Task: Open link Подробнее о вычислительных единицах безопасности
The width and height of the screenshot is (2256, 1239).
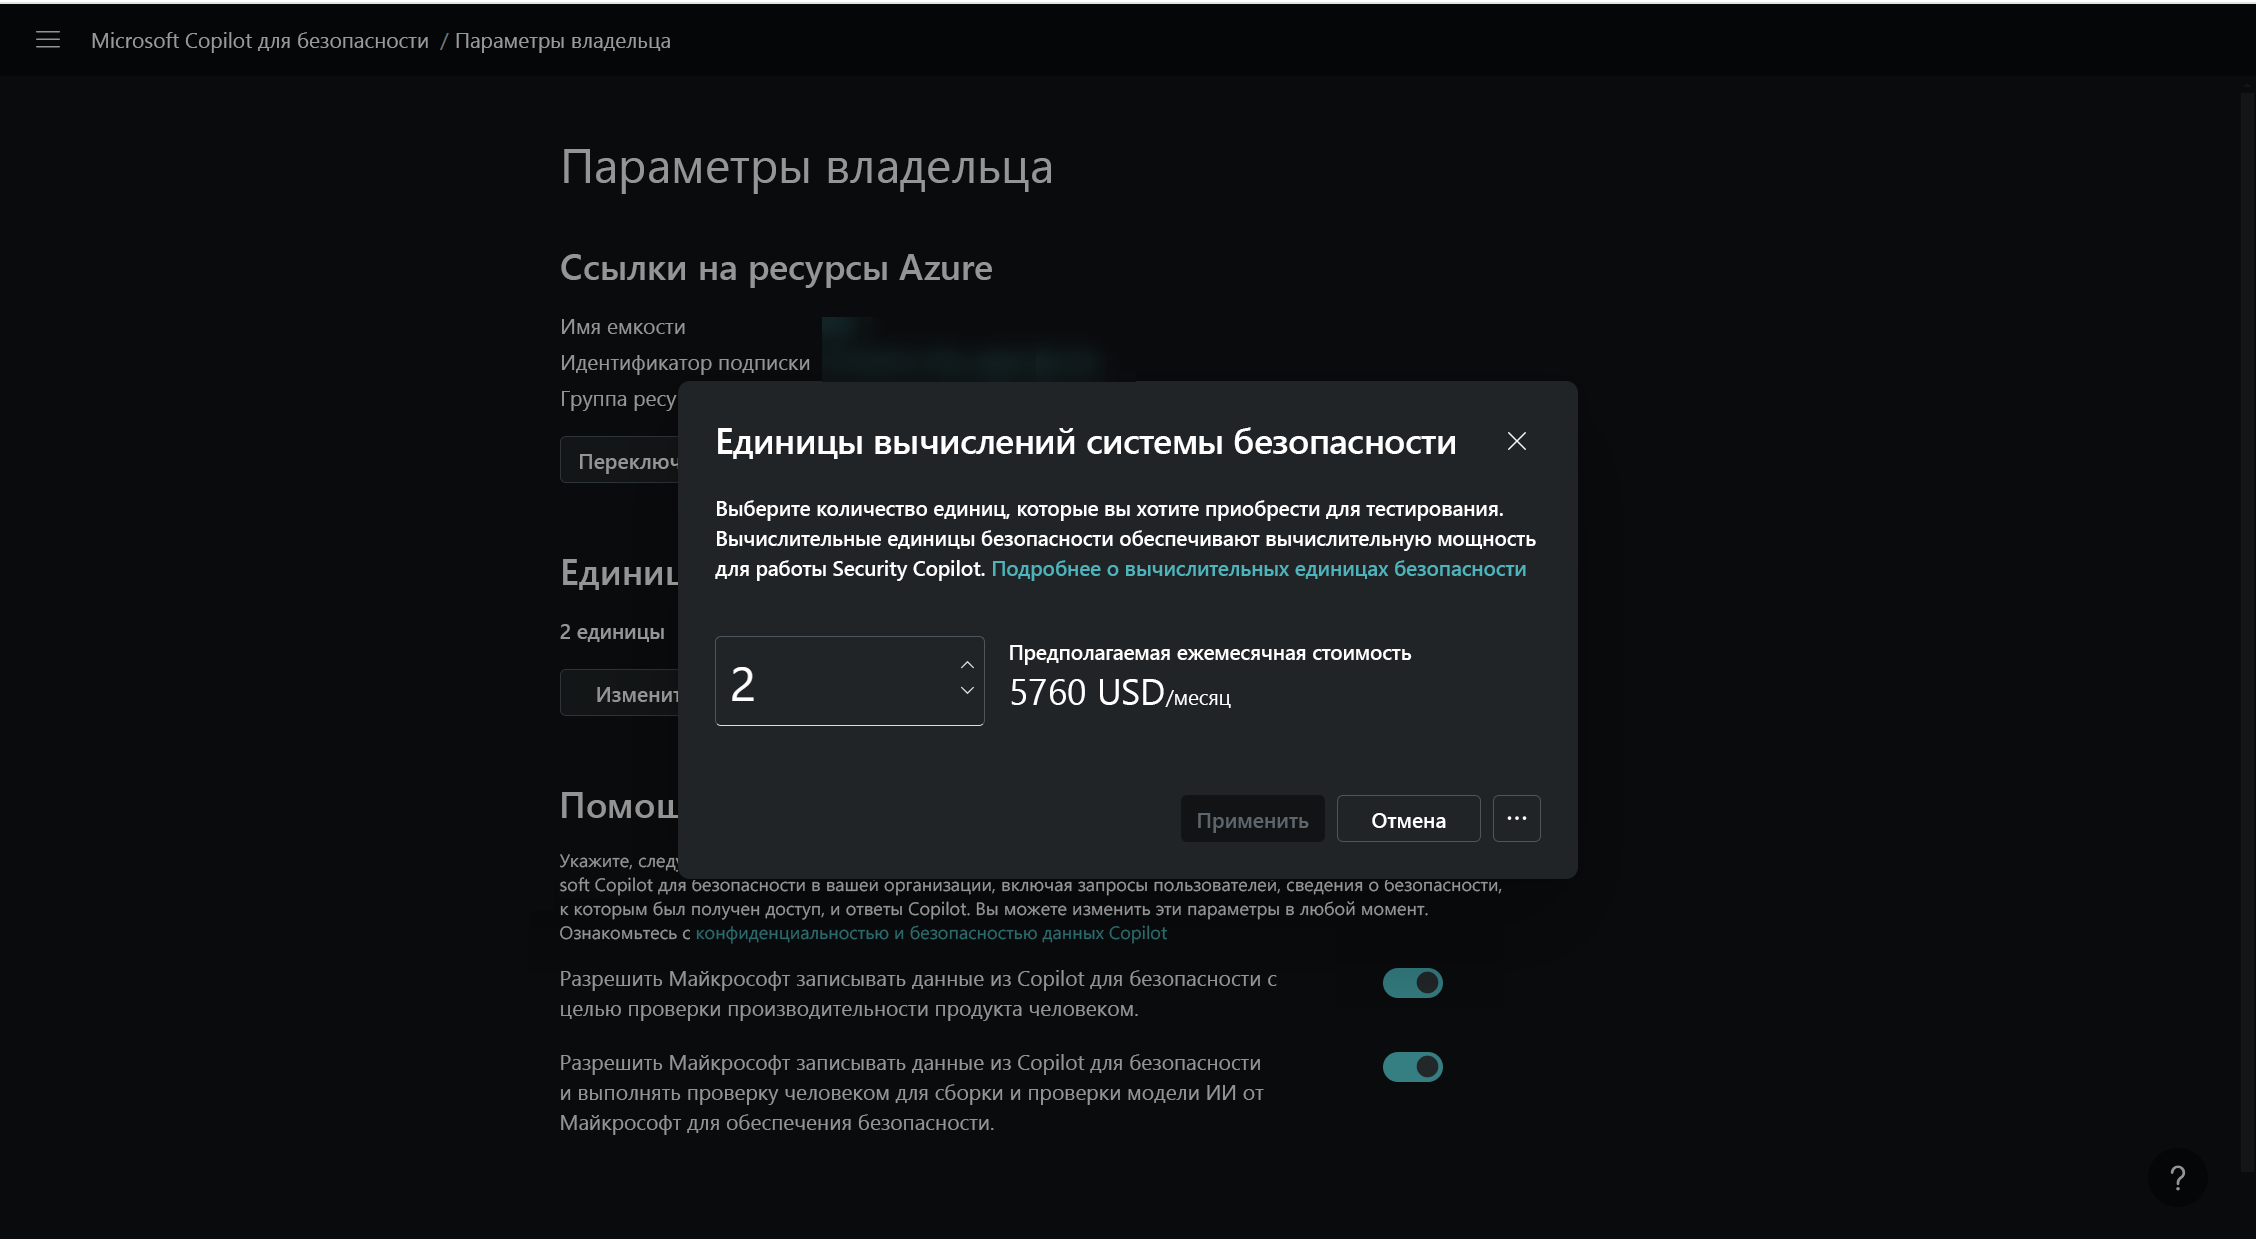Action: coord(1258,568)
